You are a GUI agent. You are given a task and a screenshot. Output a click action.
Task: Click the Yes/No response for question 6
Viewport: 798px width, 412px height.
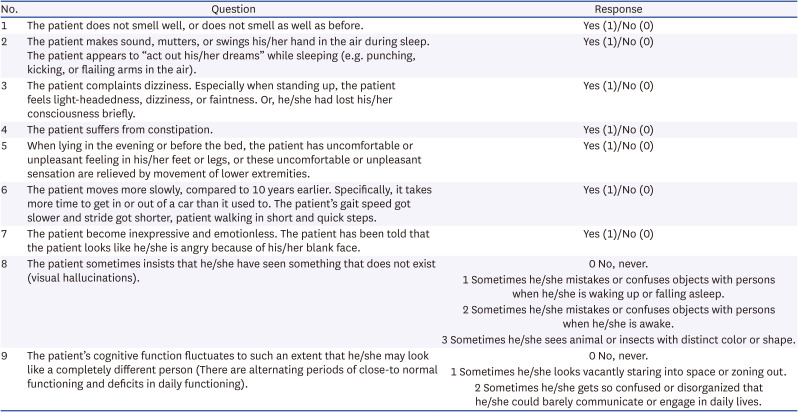(x=617, y=189)
